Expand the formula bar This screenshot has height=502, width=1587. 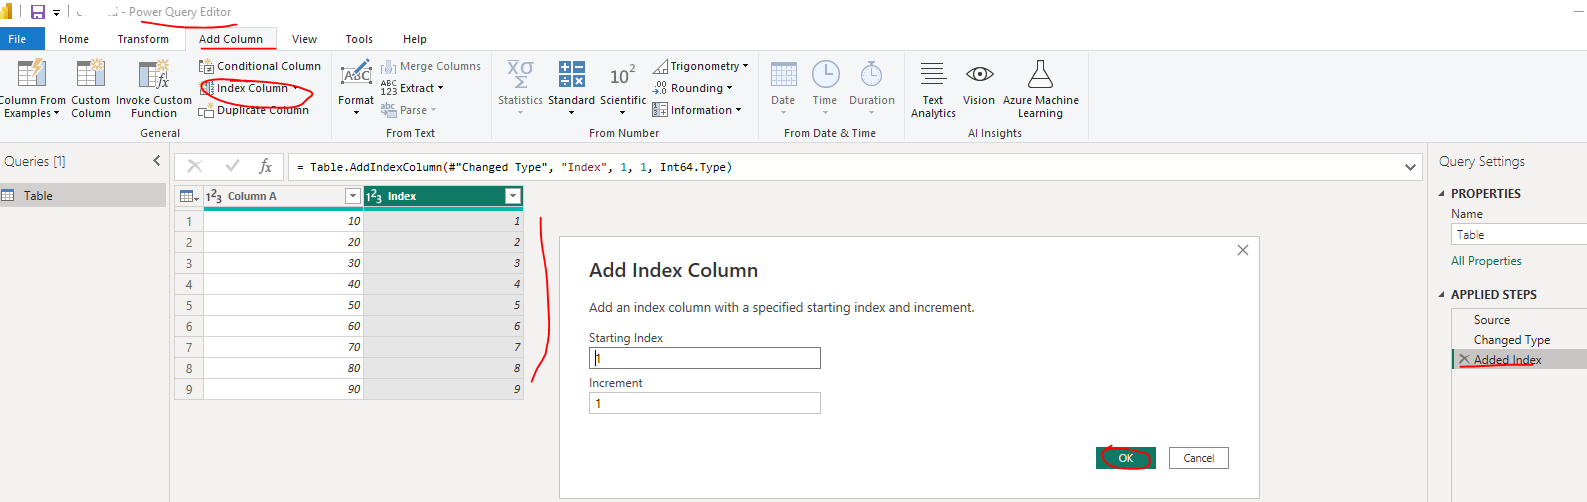click(1410, 167)
